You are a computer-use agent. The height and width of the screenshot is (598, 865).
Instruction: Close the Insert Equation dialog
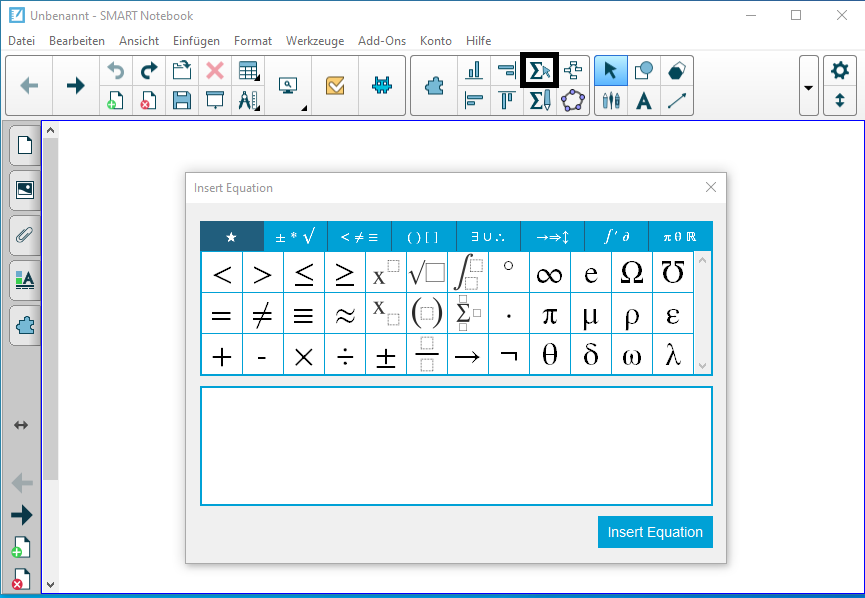[711, 187]
